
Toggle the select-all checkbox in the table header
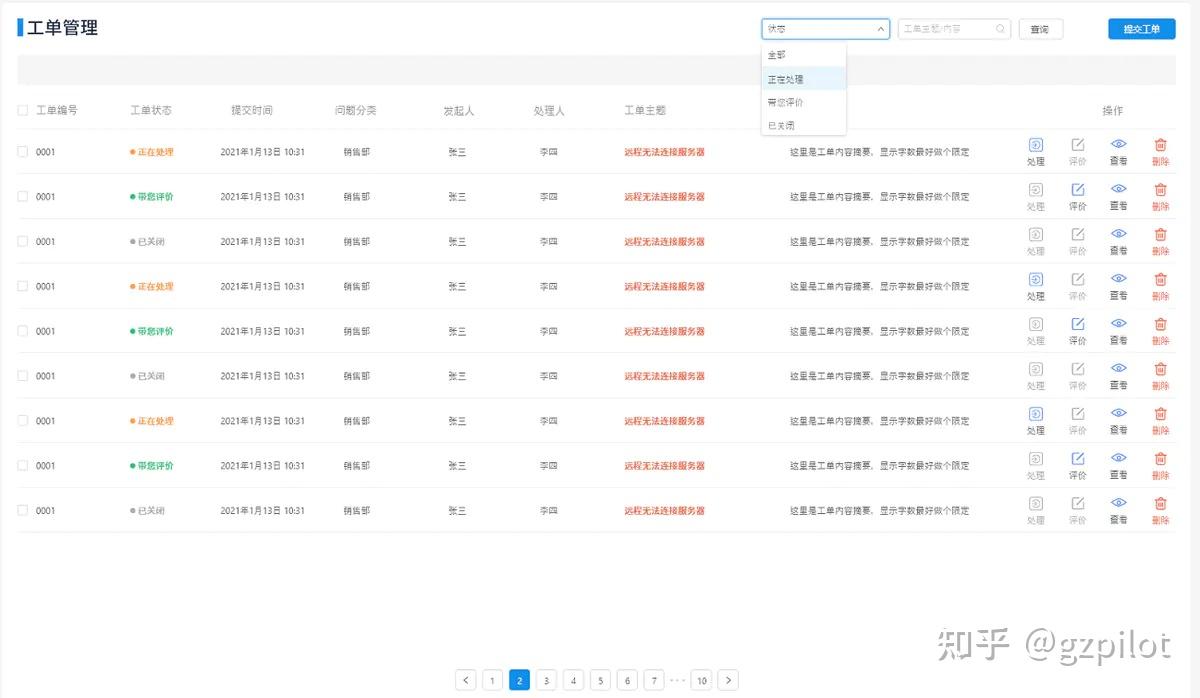click(x=23, y=111)
